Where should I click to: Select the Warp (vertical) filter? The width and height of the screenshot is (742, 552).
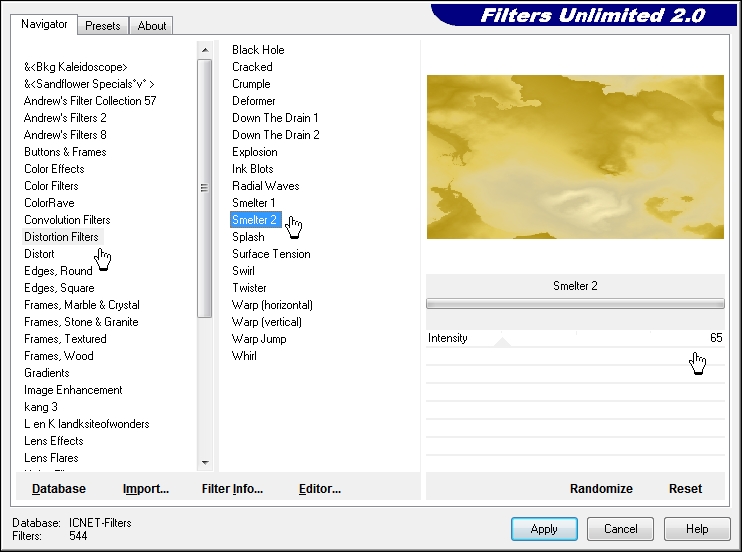click(266, 322)
